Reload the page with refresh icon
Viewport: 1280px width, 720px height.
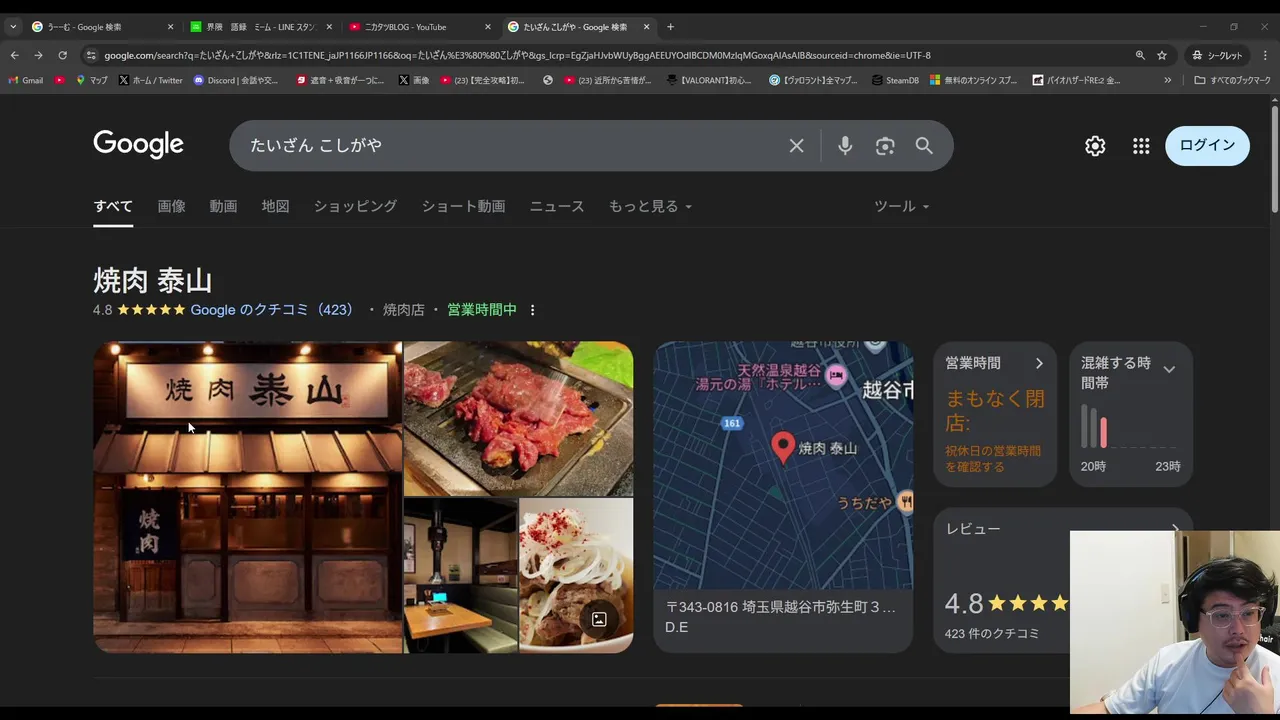pos(62,55)
